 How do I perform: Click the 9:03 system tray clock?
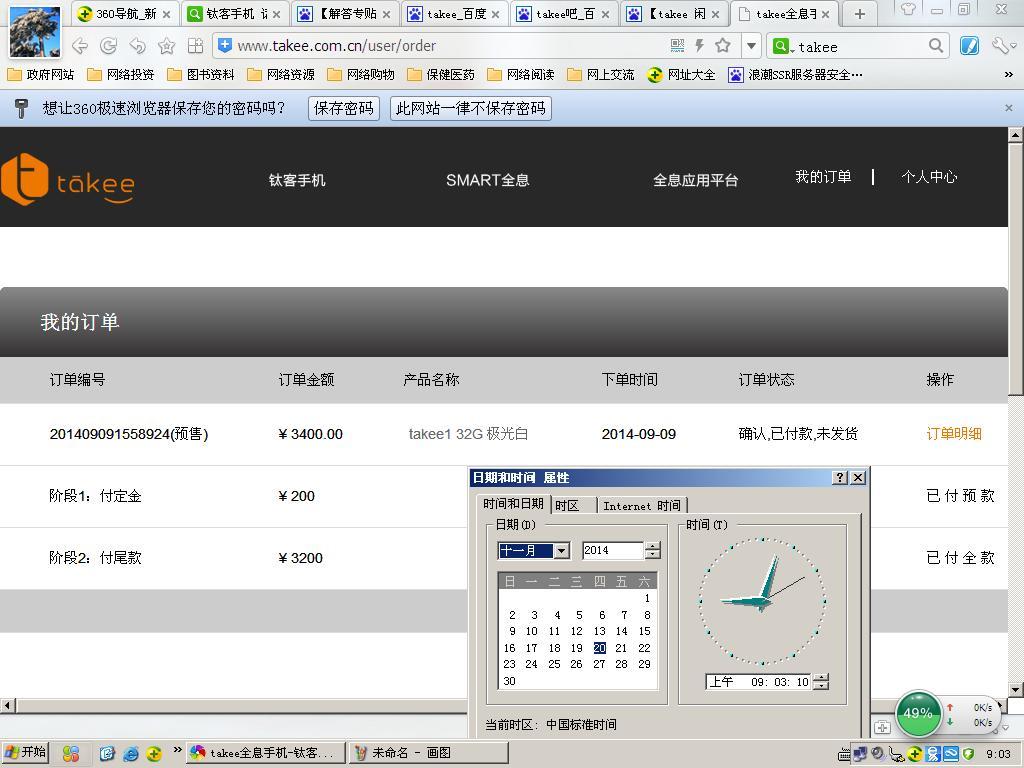click(999, 754)
